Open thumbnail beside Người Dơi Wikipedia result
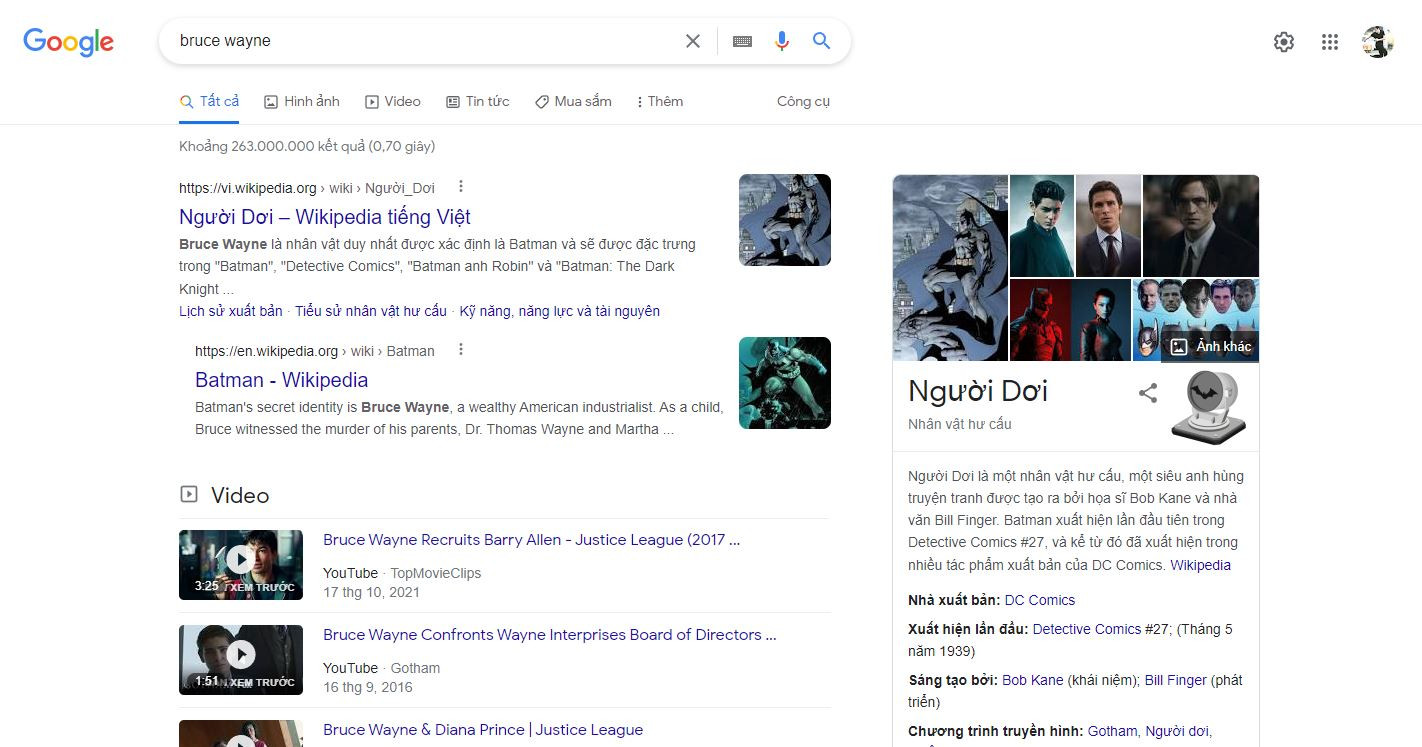Image resolution: width=1422 pixels, height=747 pixels. 785,220
